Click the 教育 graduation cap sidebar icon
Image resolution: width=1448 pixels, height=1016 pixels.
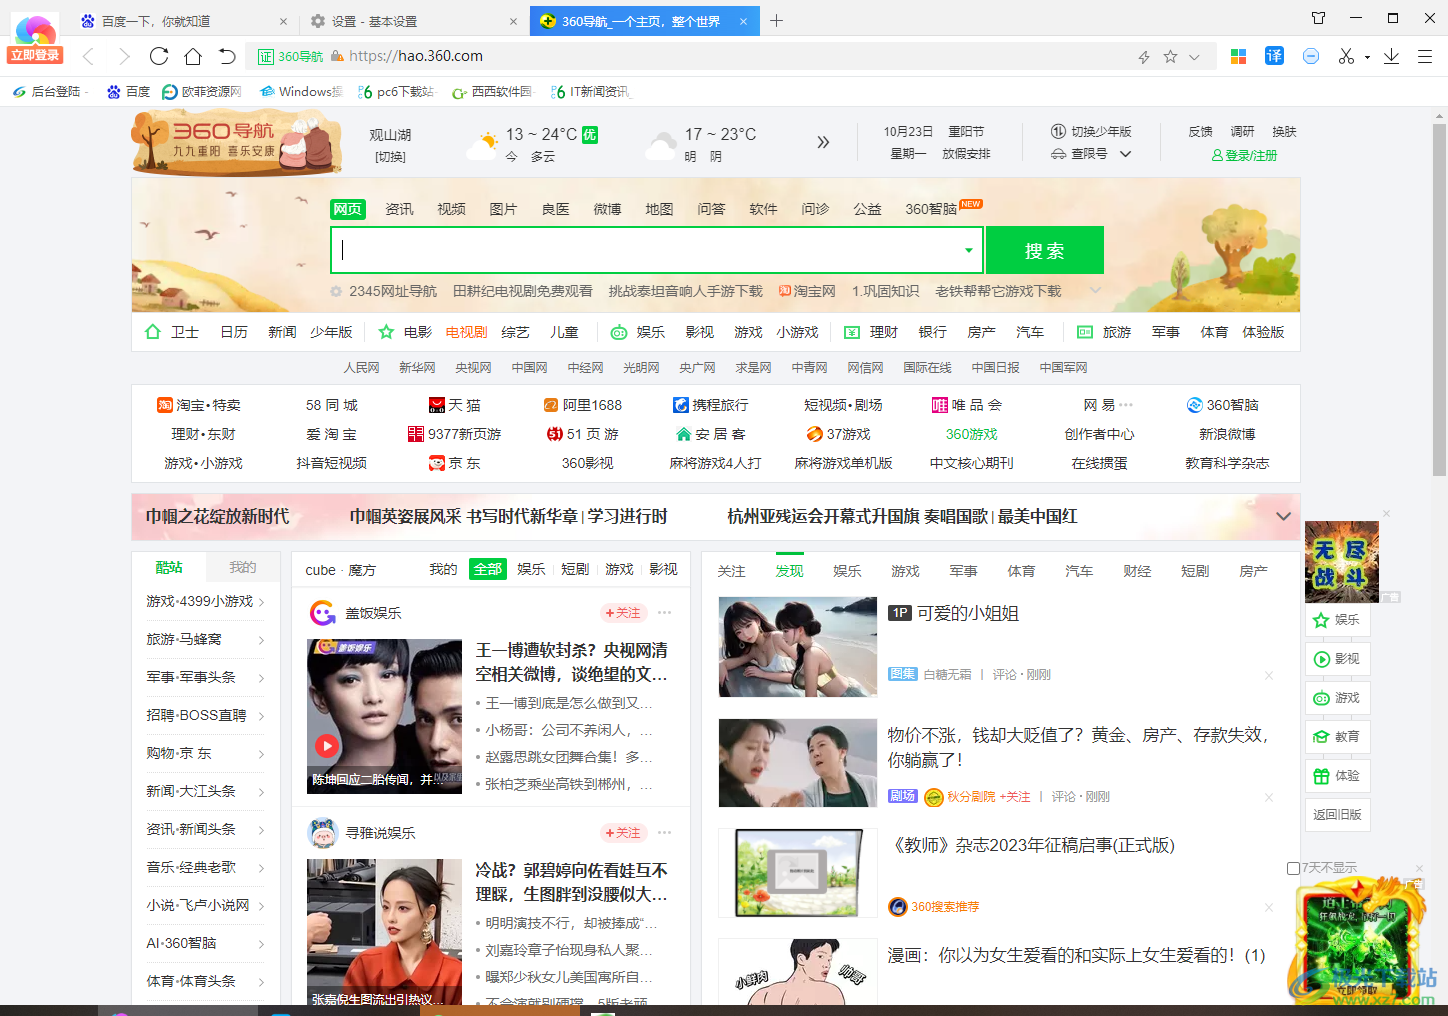pyautogui.click(x=1320, y=737)
